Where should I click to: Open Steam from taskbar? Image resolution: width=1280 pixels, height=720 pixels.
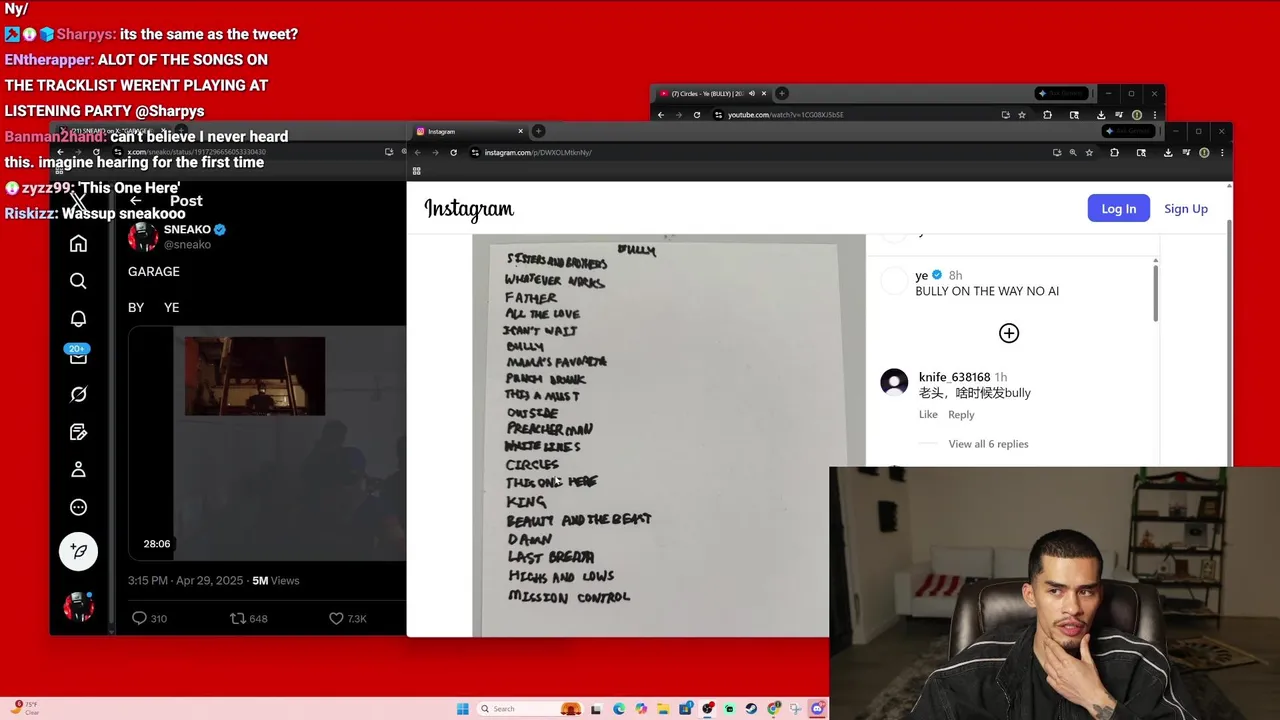tap(751, 709)
